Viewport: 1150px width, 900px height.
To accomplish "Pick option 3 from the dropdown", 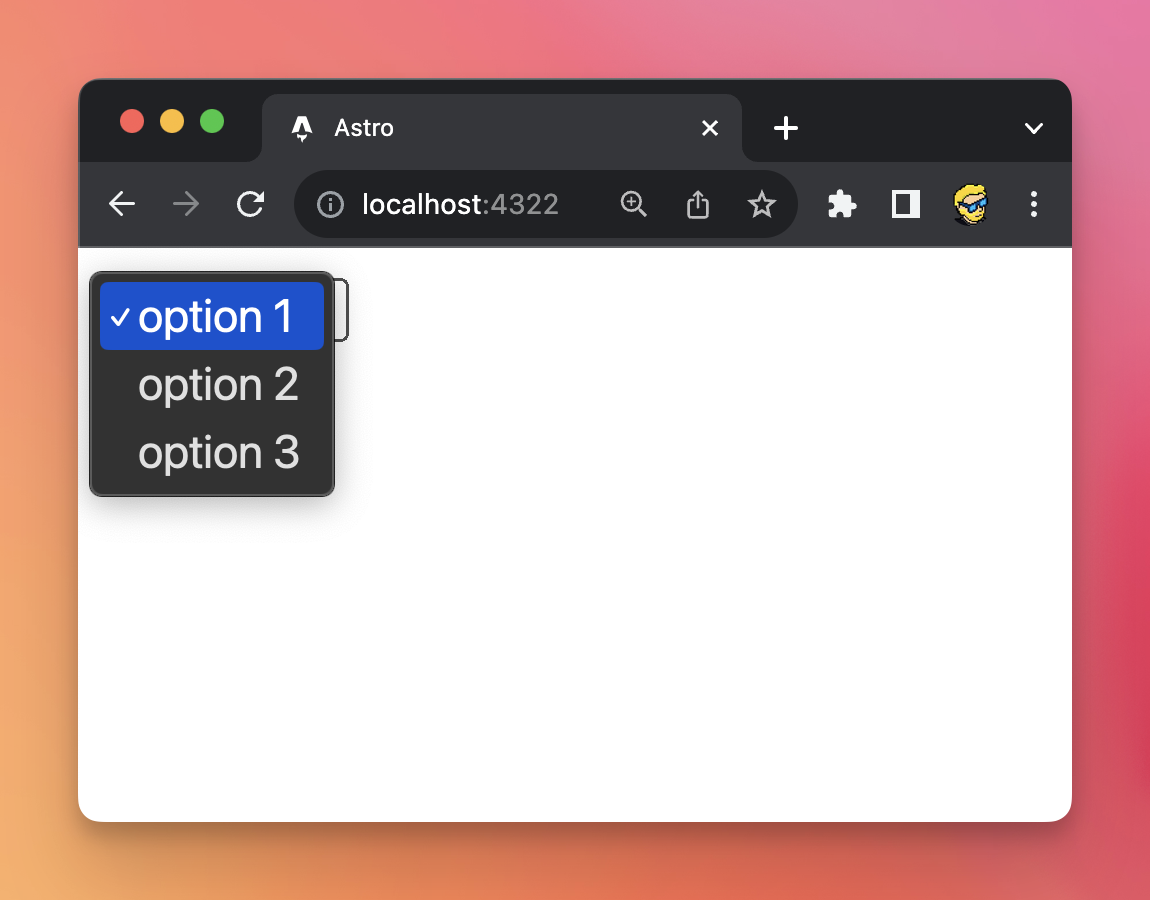I will (x=217, y=453).
